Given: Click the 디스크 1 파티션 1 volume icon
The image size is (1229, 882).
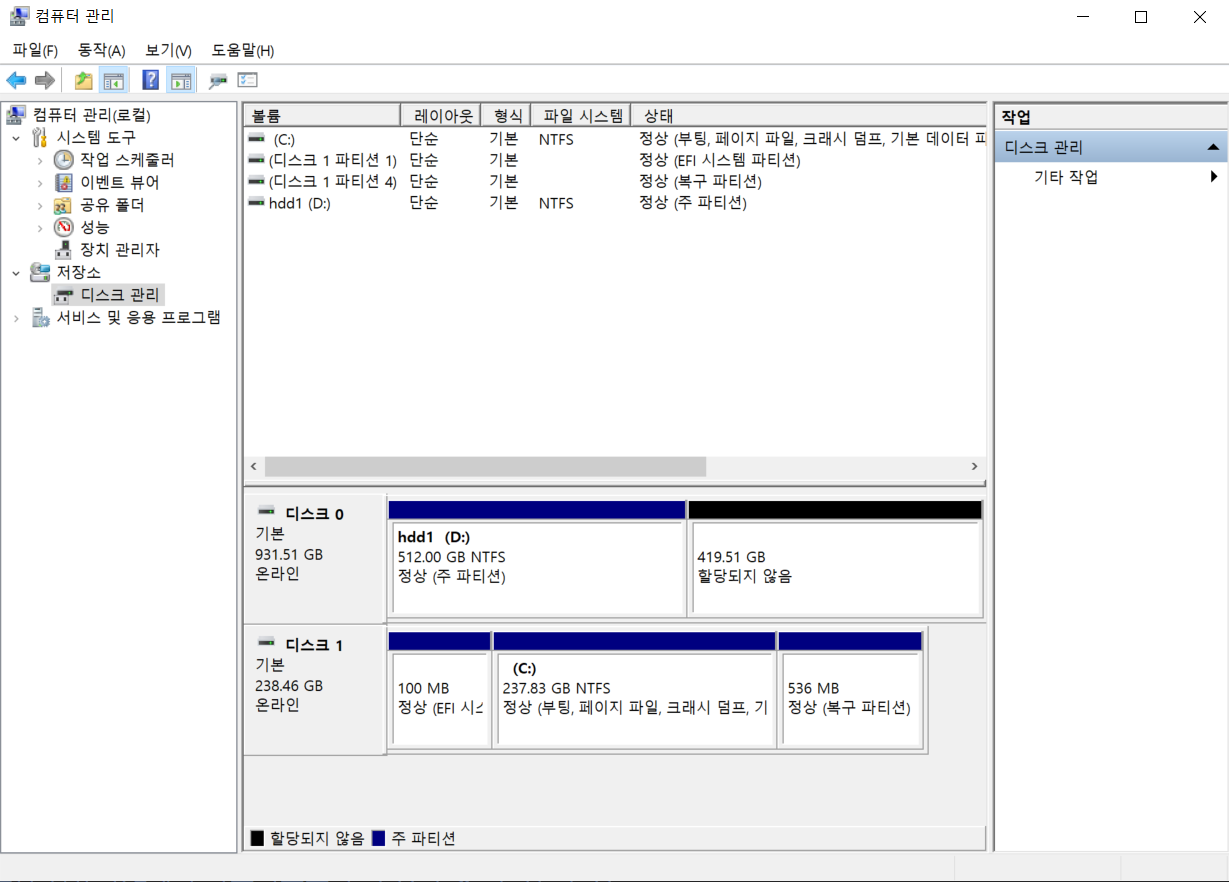Looking at the screenshot, I should [257, 160].
